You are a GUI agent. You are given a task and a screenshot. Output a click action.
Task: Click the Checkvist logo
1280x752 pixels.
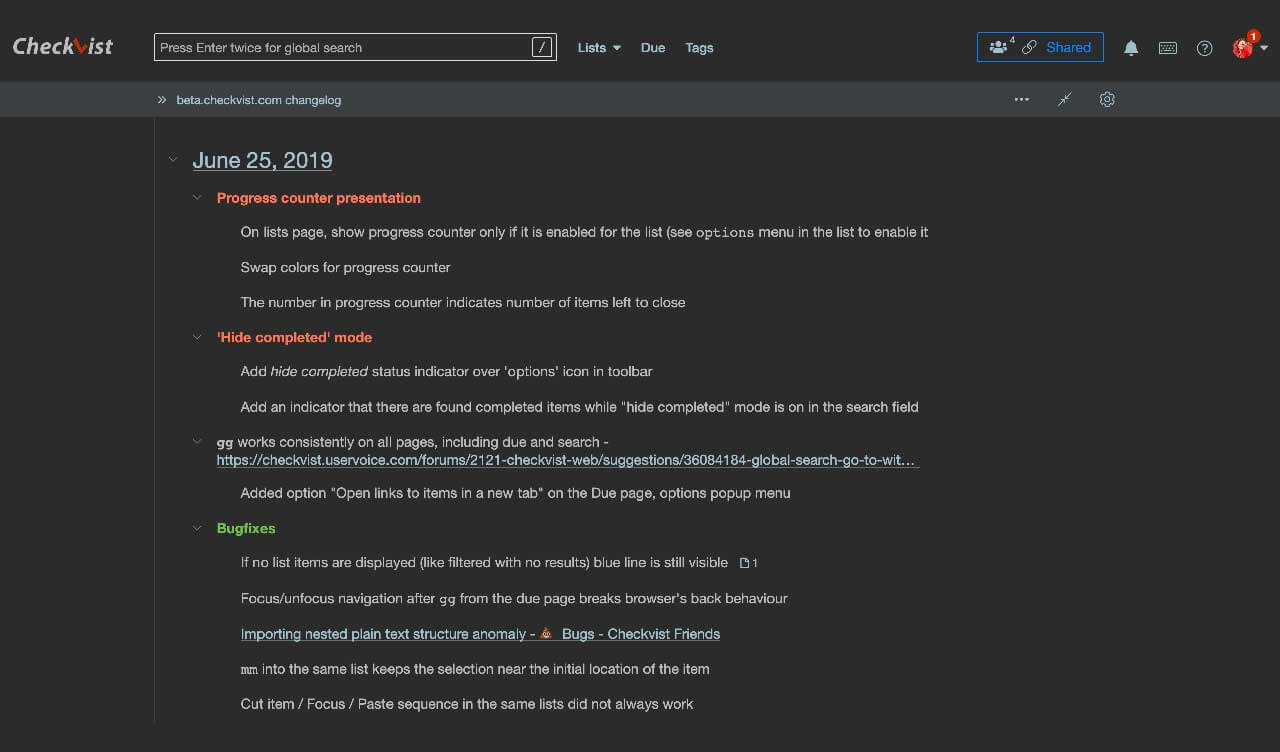pos(63,47)
